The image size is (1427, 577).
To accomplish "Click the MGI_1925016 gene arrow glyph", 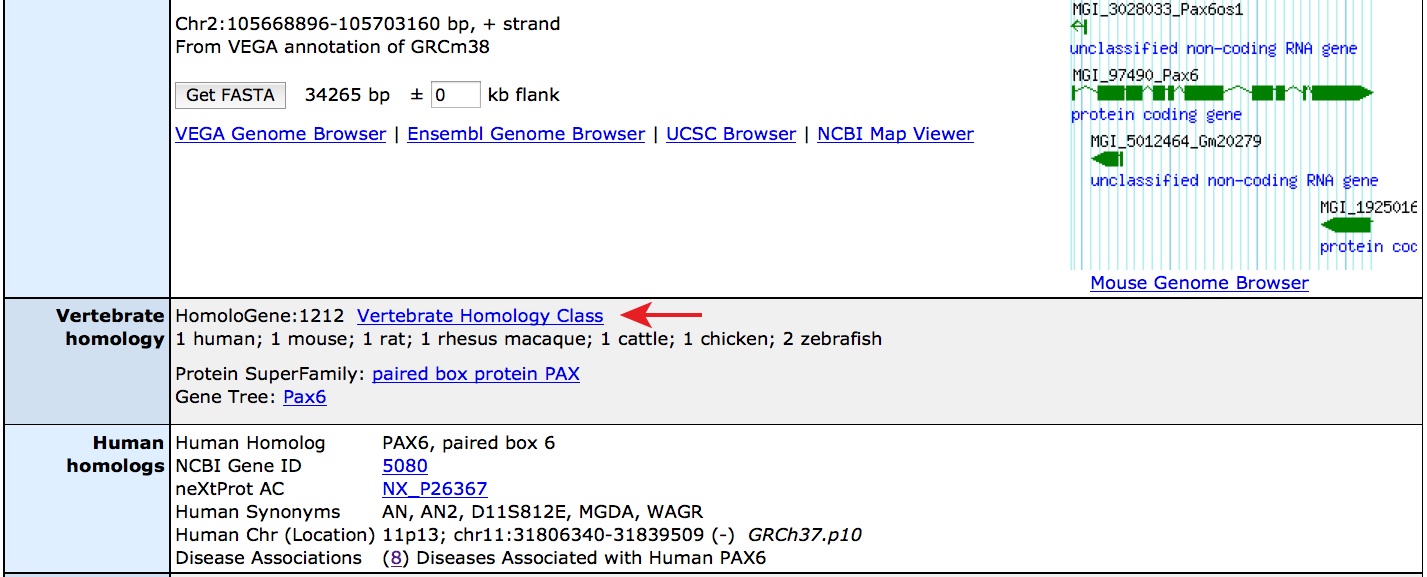I will click(1346, 225).
